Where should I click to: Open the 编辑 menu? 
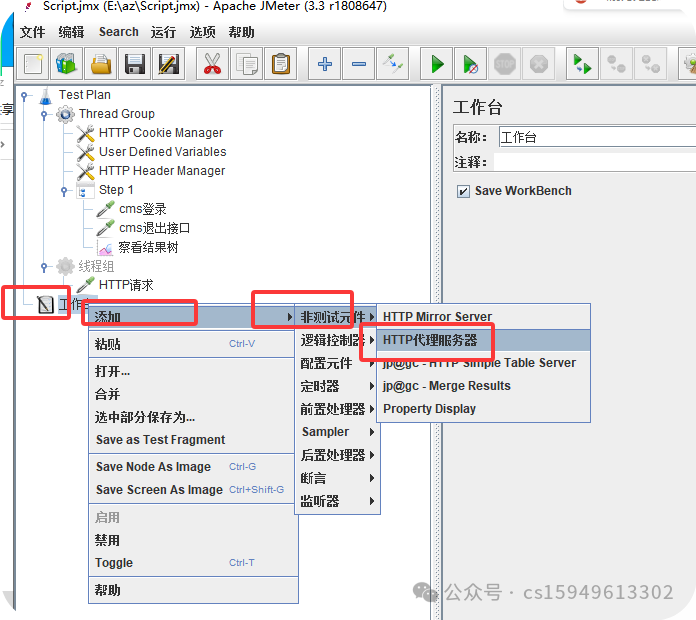(71, 32)
